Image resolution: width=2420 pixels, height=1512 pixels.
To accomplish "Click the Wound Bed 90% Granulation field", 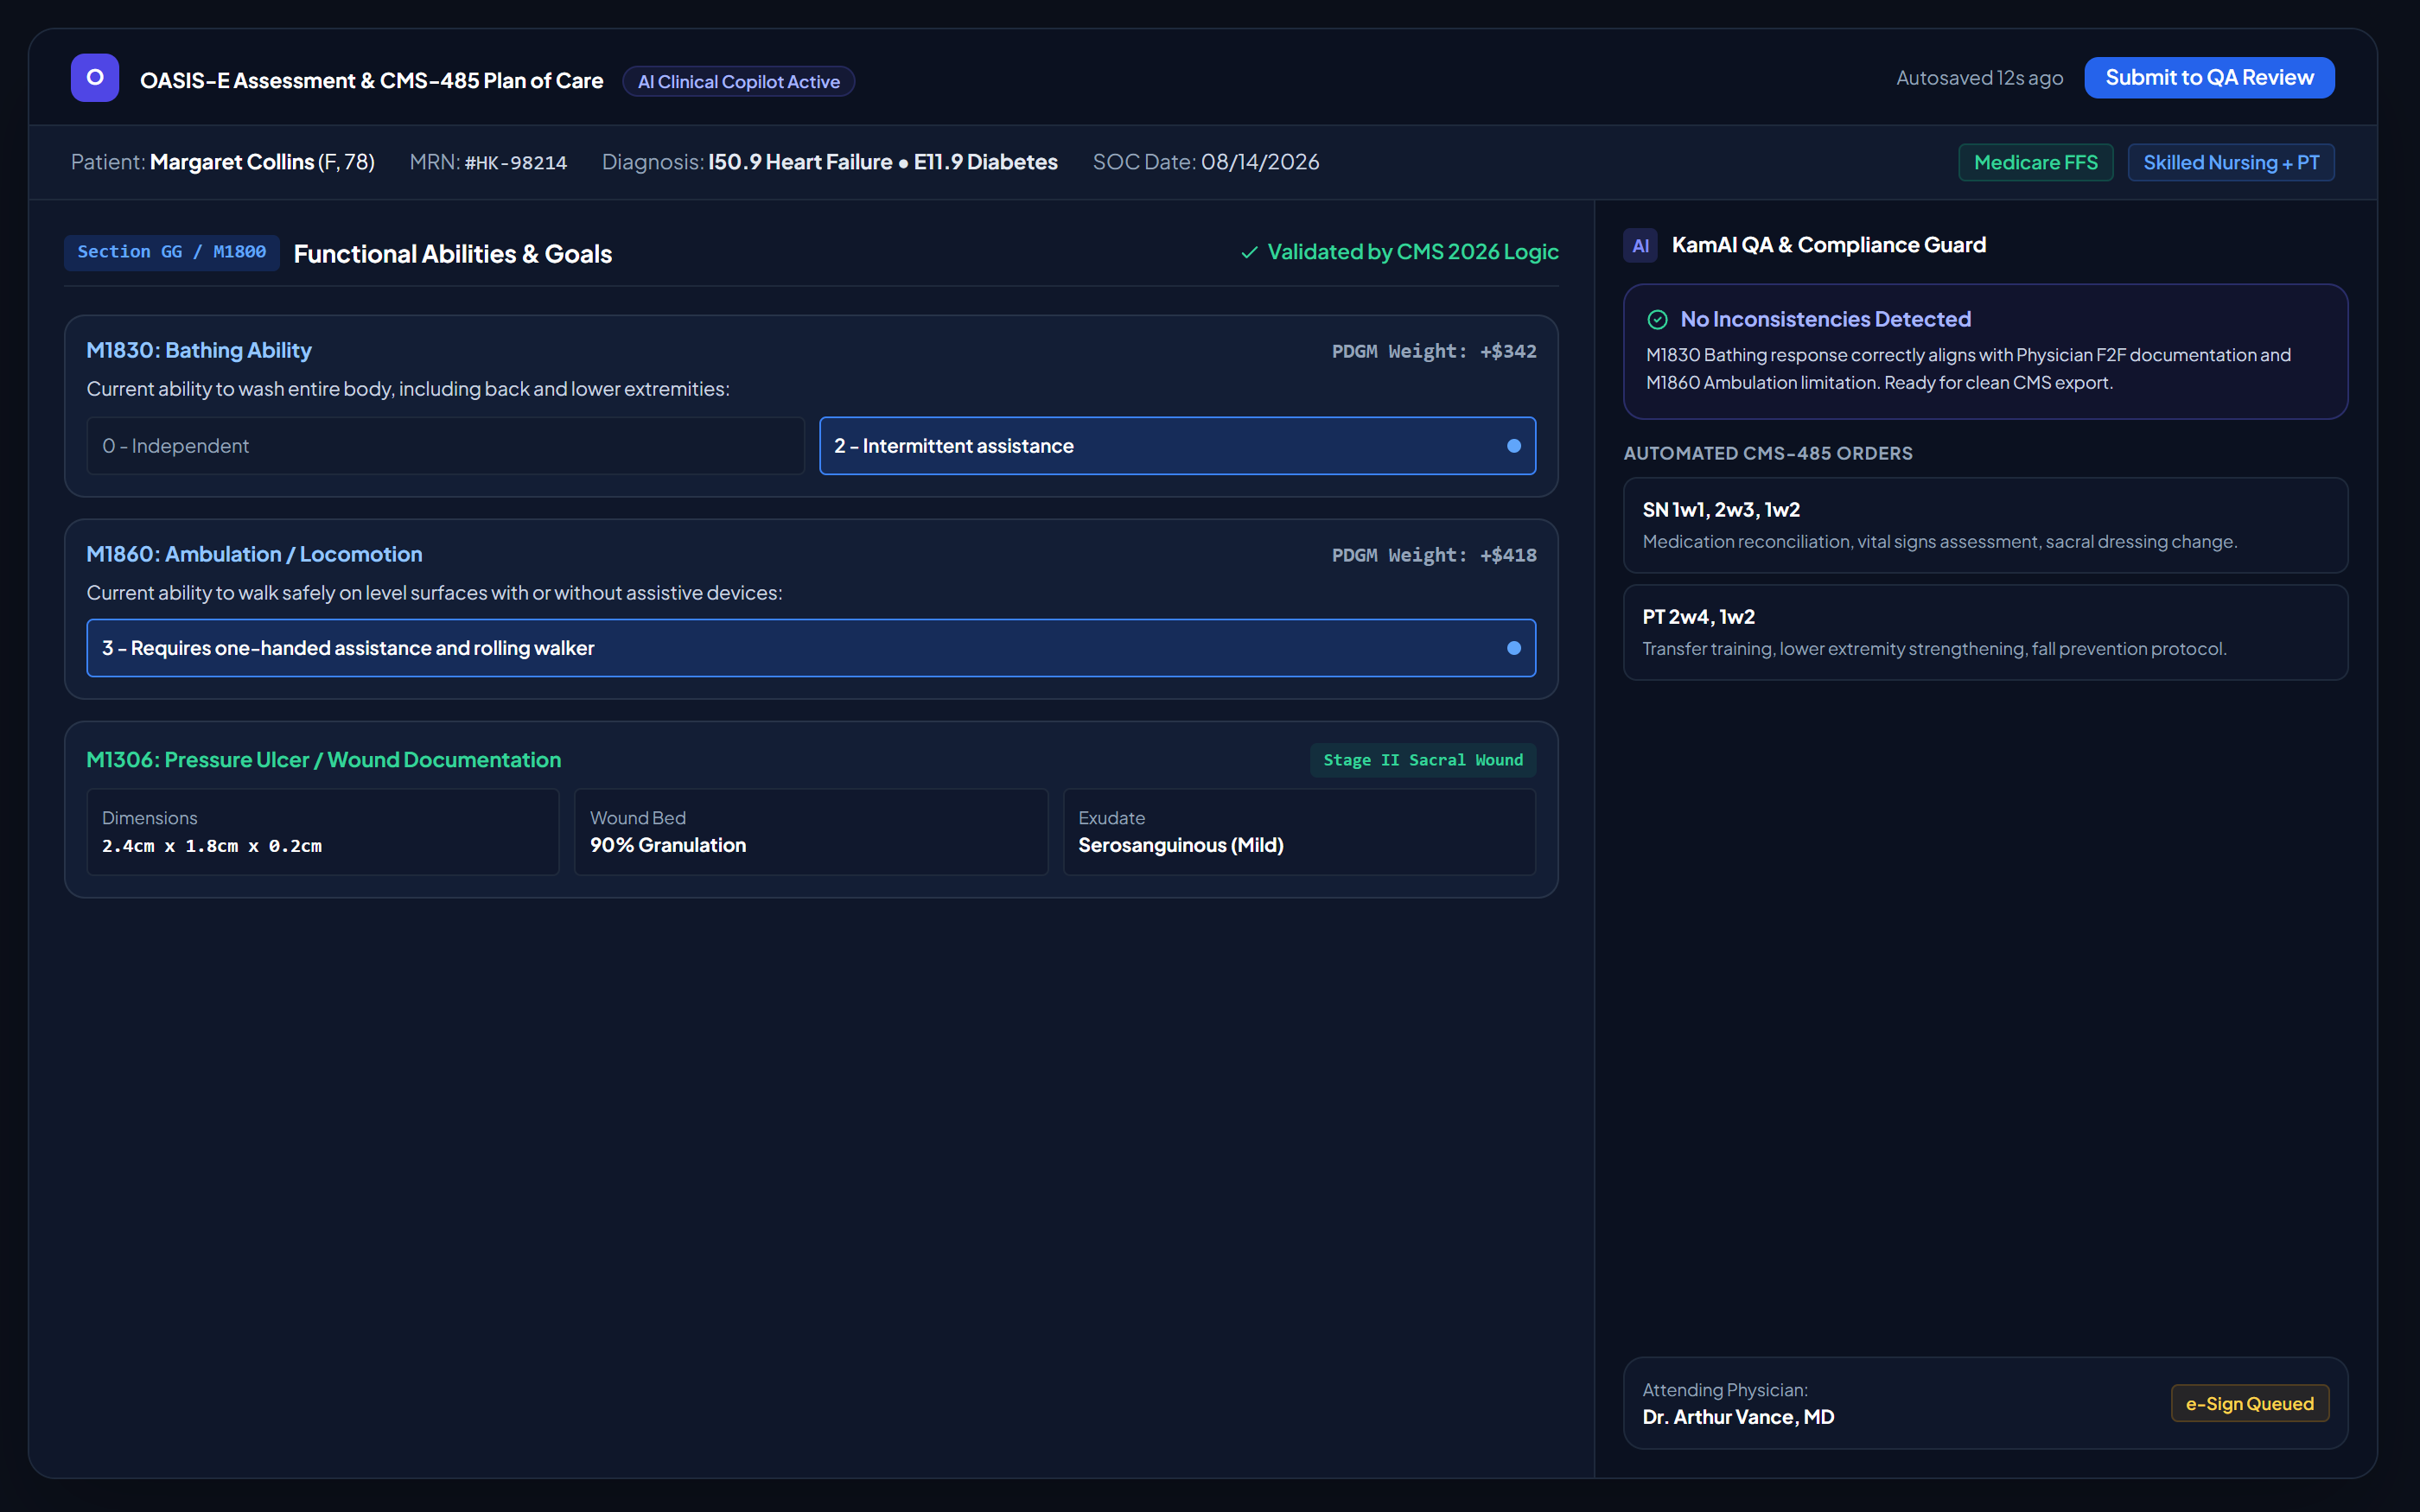I will [811, 832].
